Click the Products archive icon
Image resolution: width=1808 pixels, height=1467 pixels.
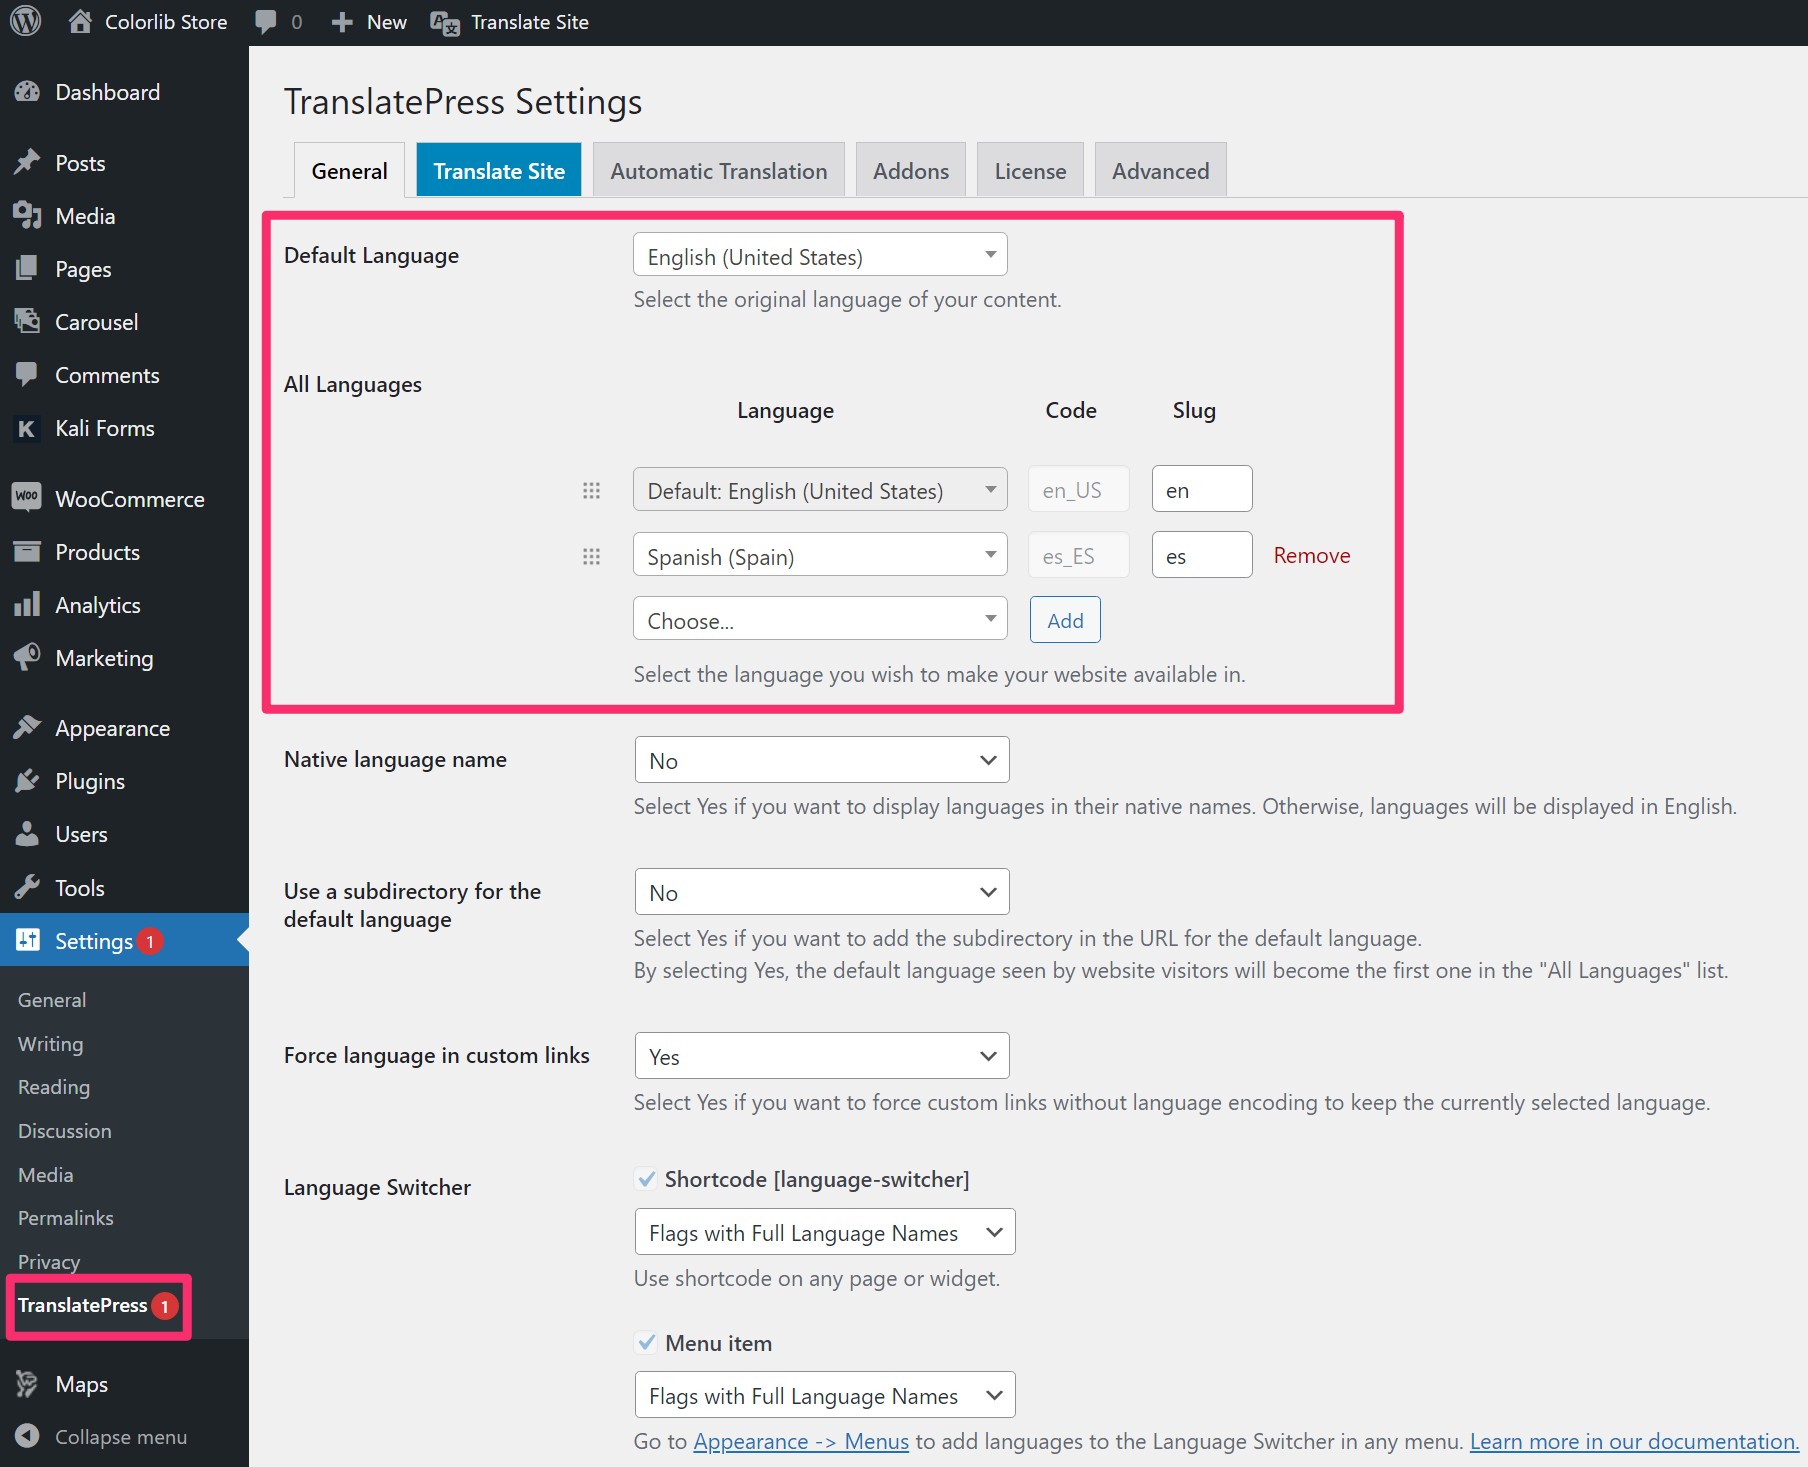coord(28,551)
